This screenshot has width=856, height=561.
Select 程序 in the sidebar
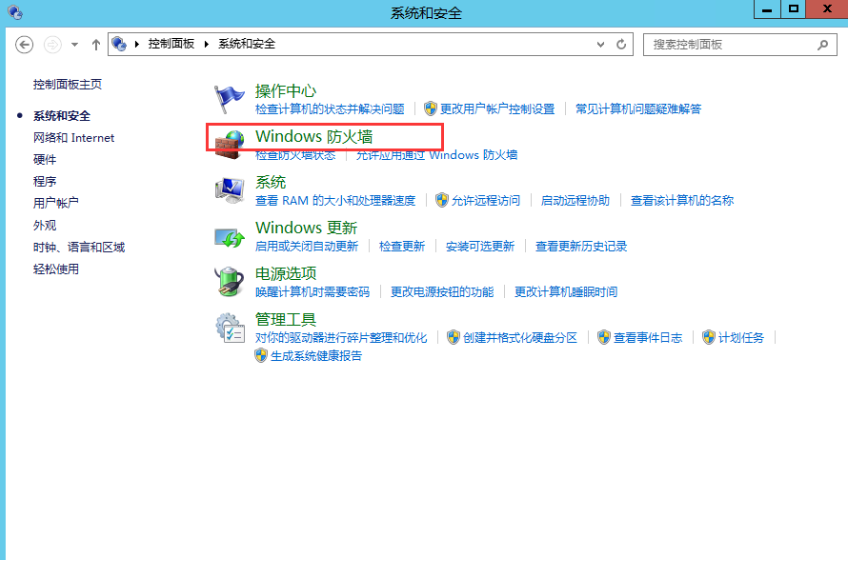[45, 181]
